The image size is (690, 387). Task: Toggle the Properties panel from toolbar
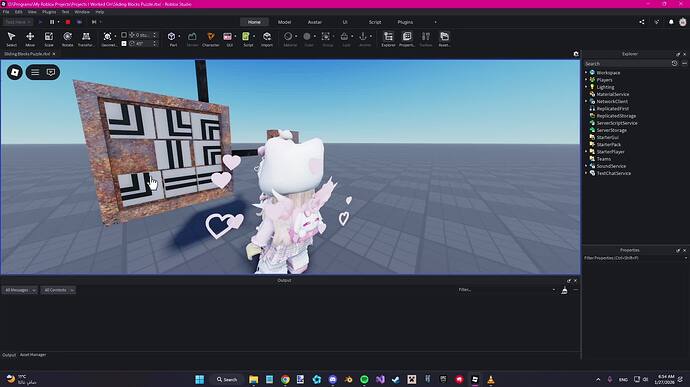coord(407,39)
